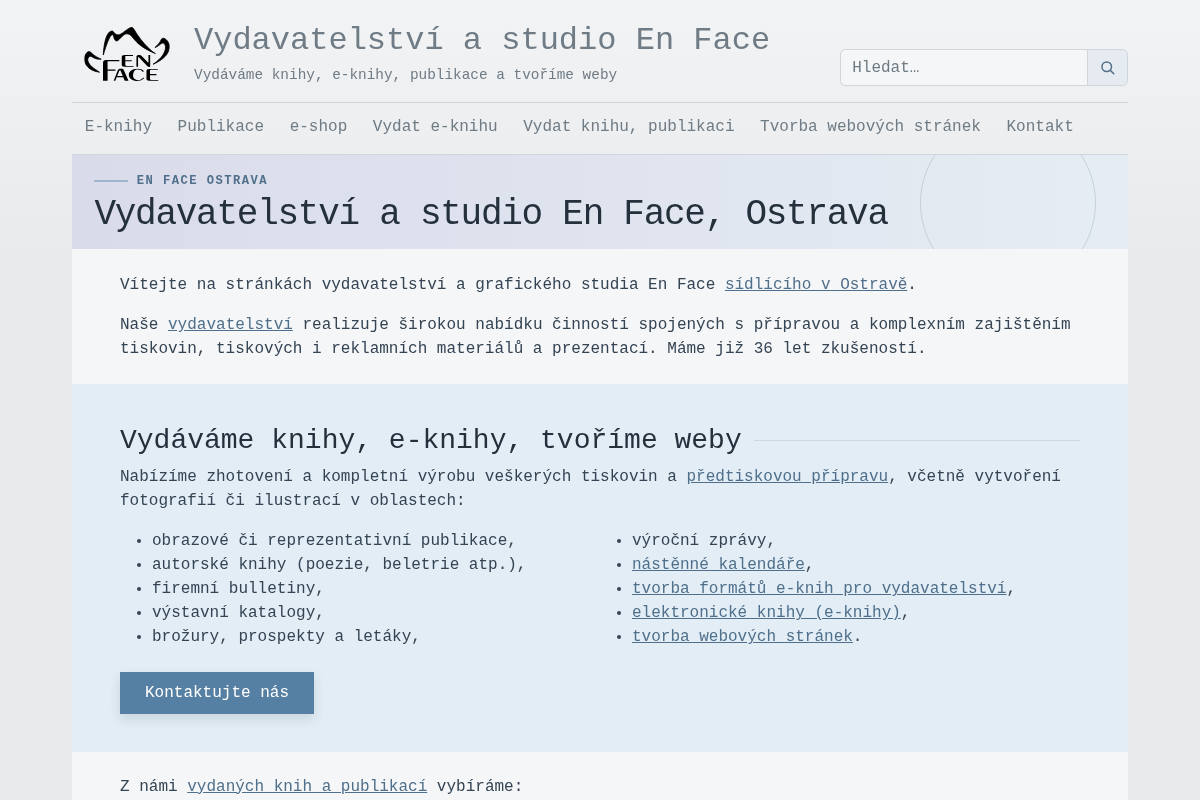
Task: Click list item výstavní katalogy
Action: click(238, 613)
